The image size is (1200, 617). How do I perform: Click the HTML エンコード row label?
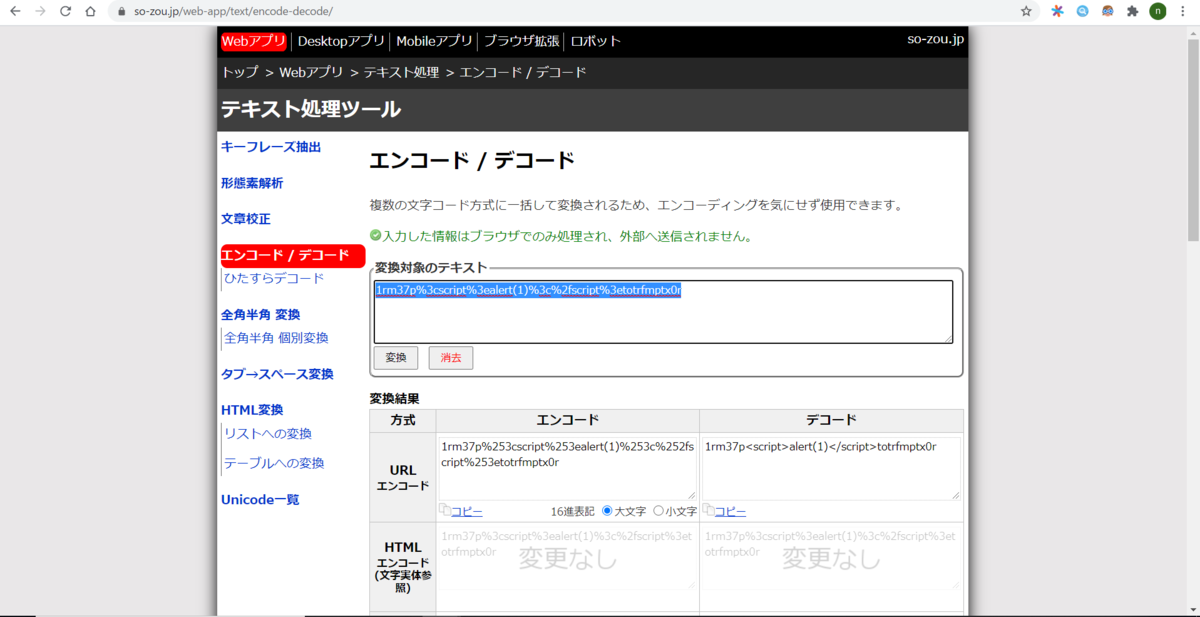[403, 566]
